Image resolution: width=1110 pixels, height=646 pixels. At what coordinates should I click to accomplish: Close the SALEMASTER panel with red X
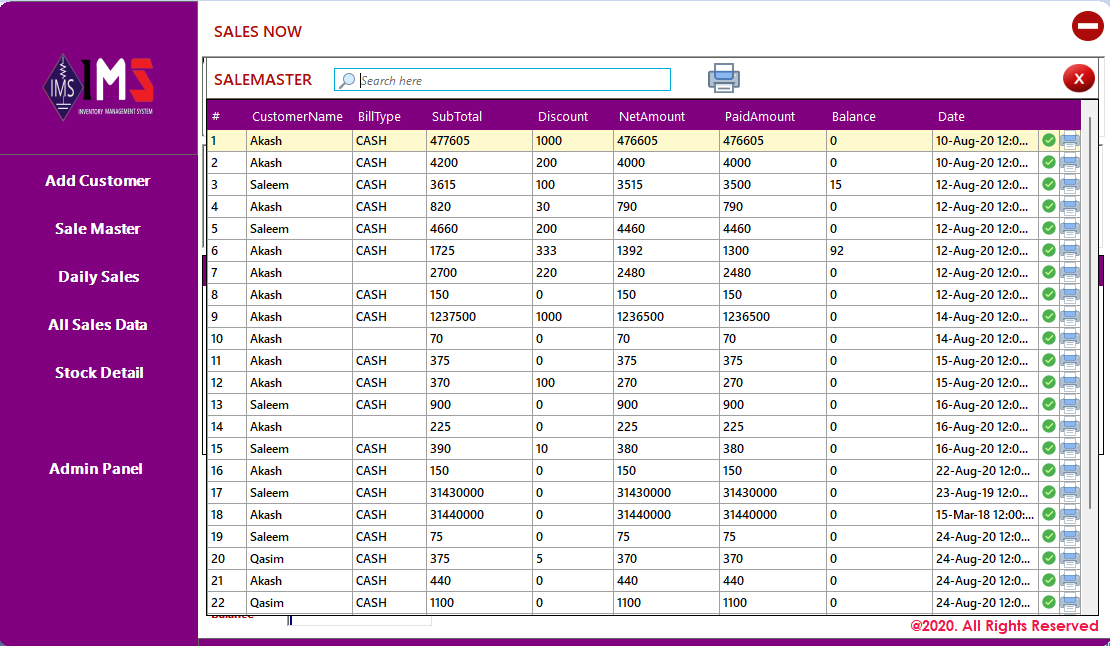point(1078,78)
